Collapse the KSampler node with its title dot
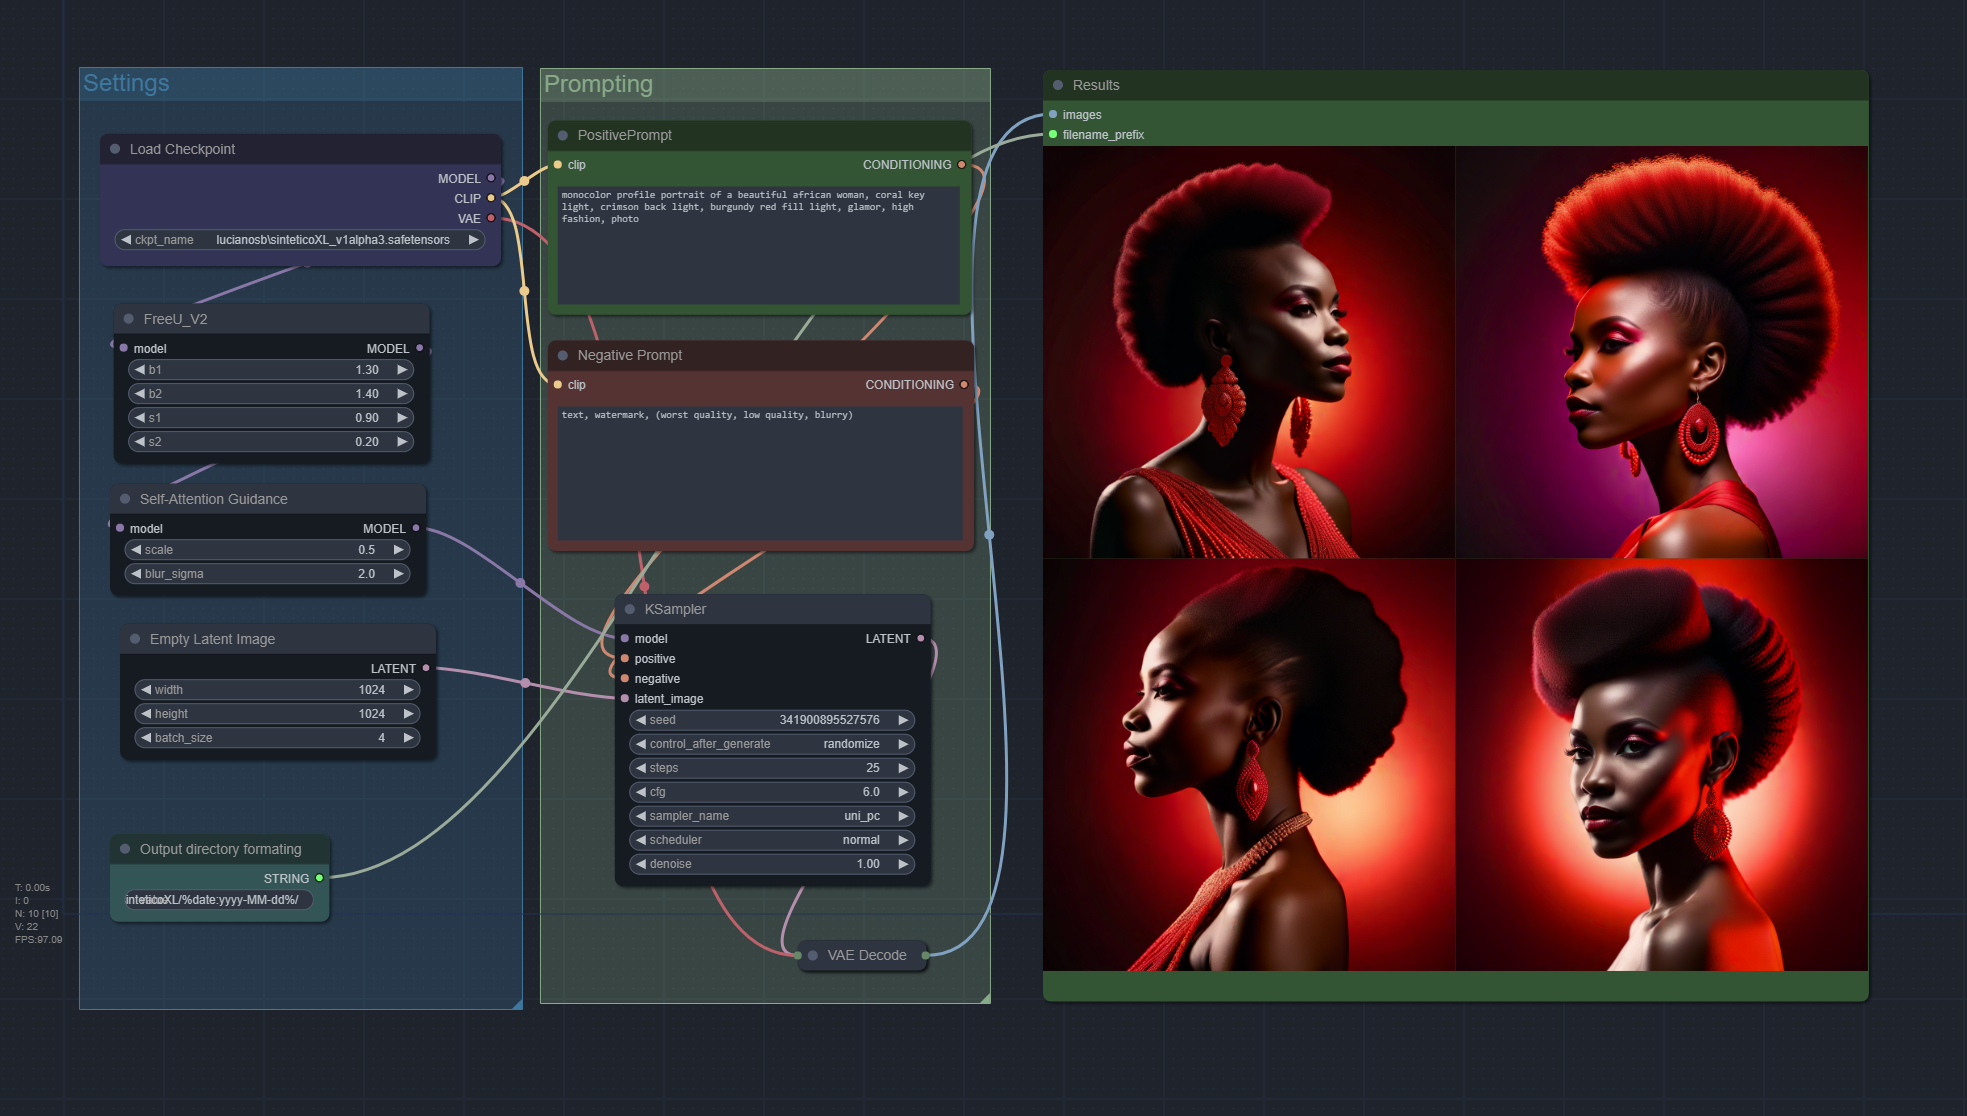The image size is (1967, 1116). [630, 609]
